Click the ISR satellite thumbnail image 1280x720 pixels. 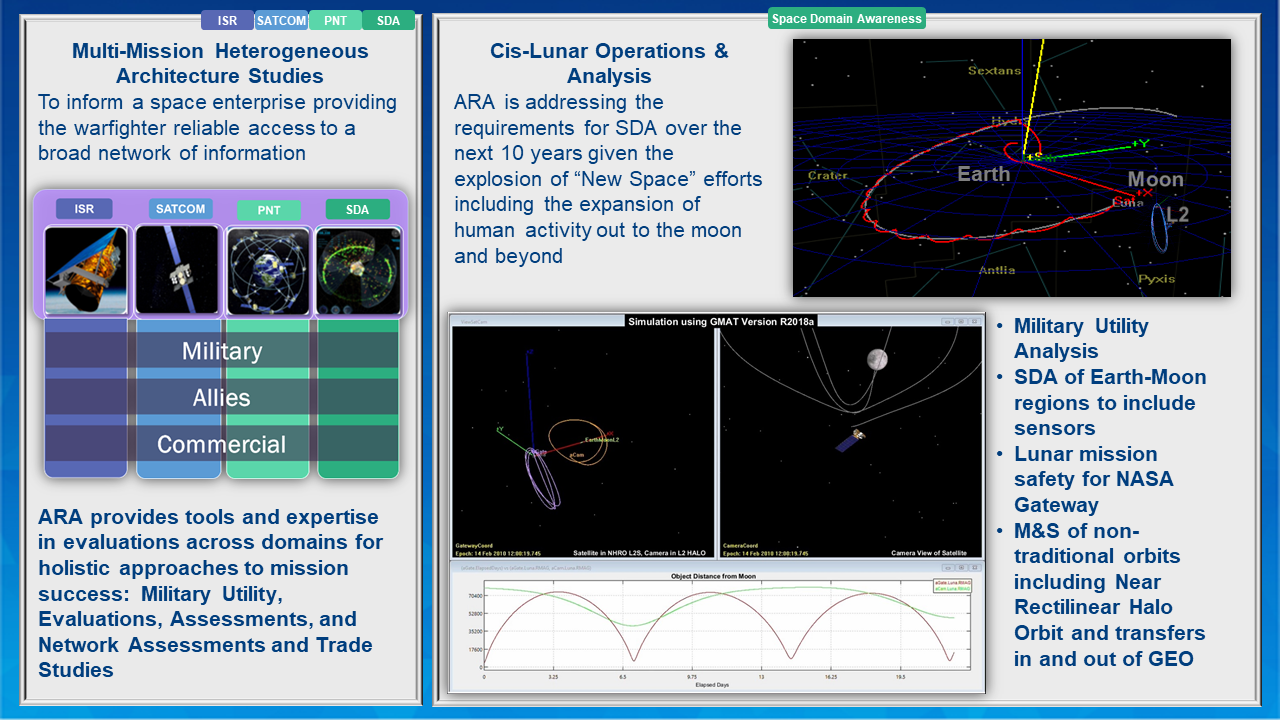point(85,270)
